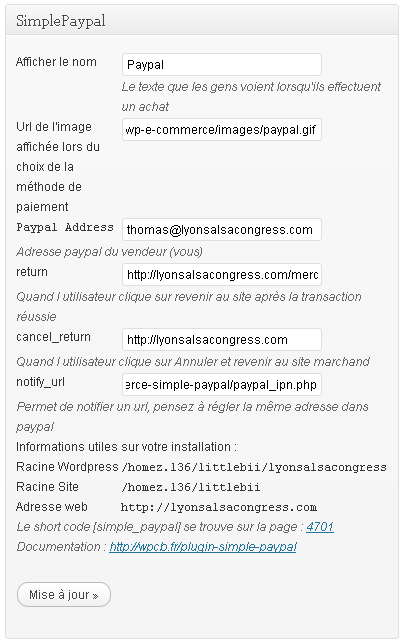The image size is (404, 644).
Task: Click the 'Url de l'image affichée' label
Action: point(58,167)
